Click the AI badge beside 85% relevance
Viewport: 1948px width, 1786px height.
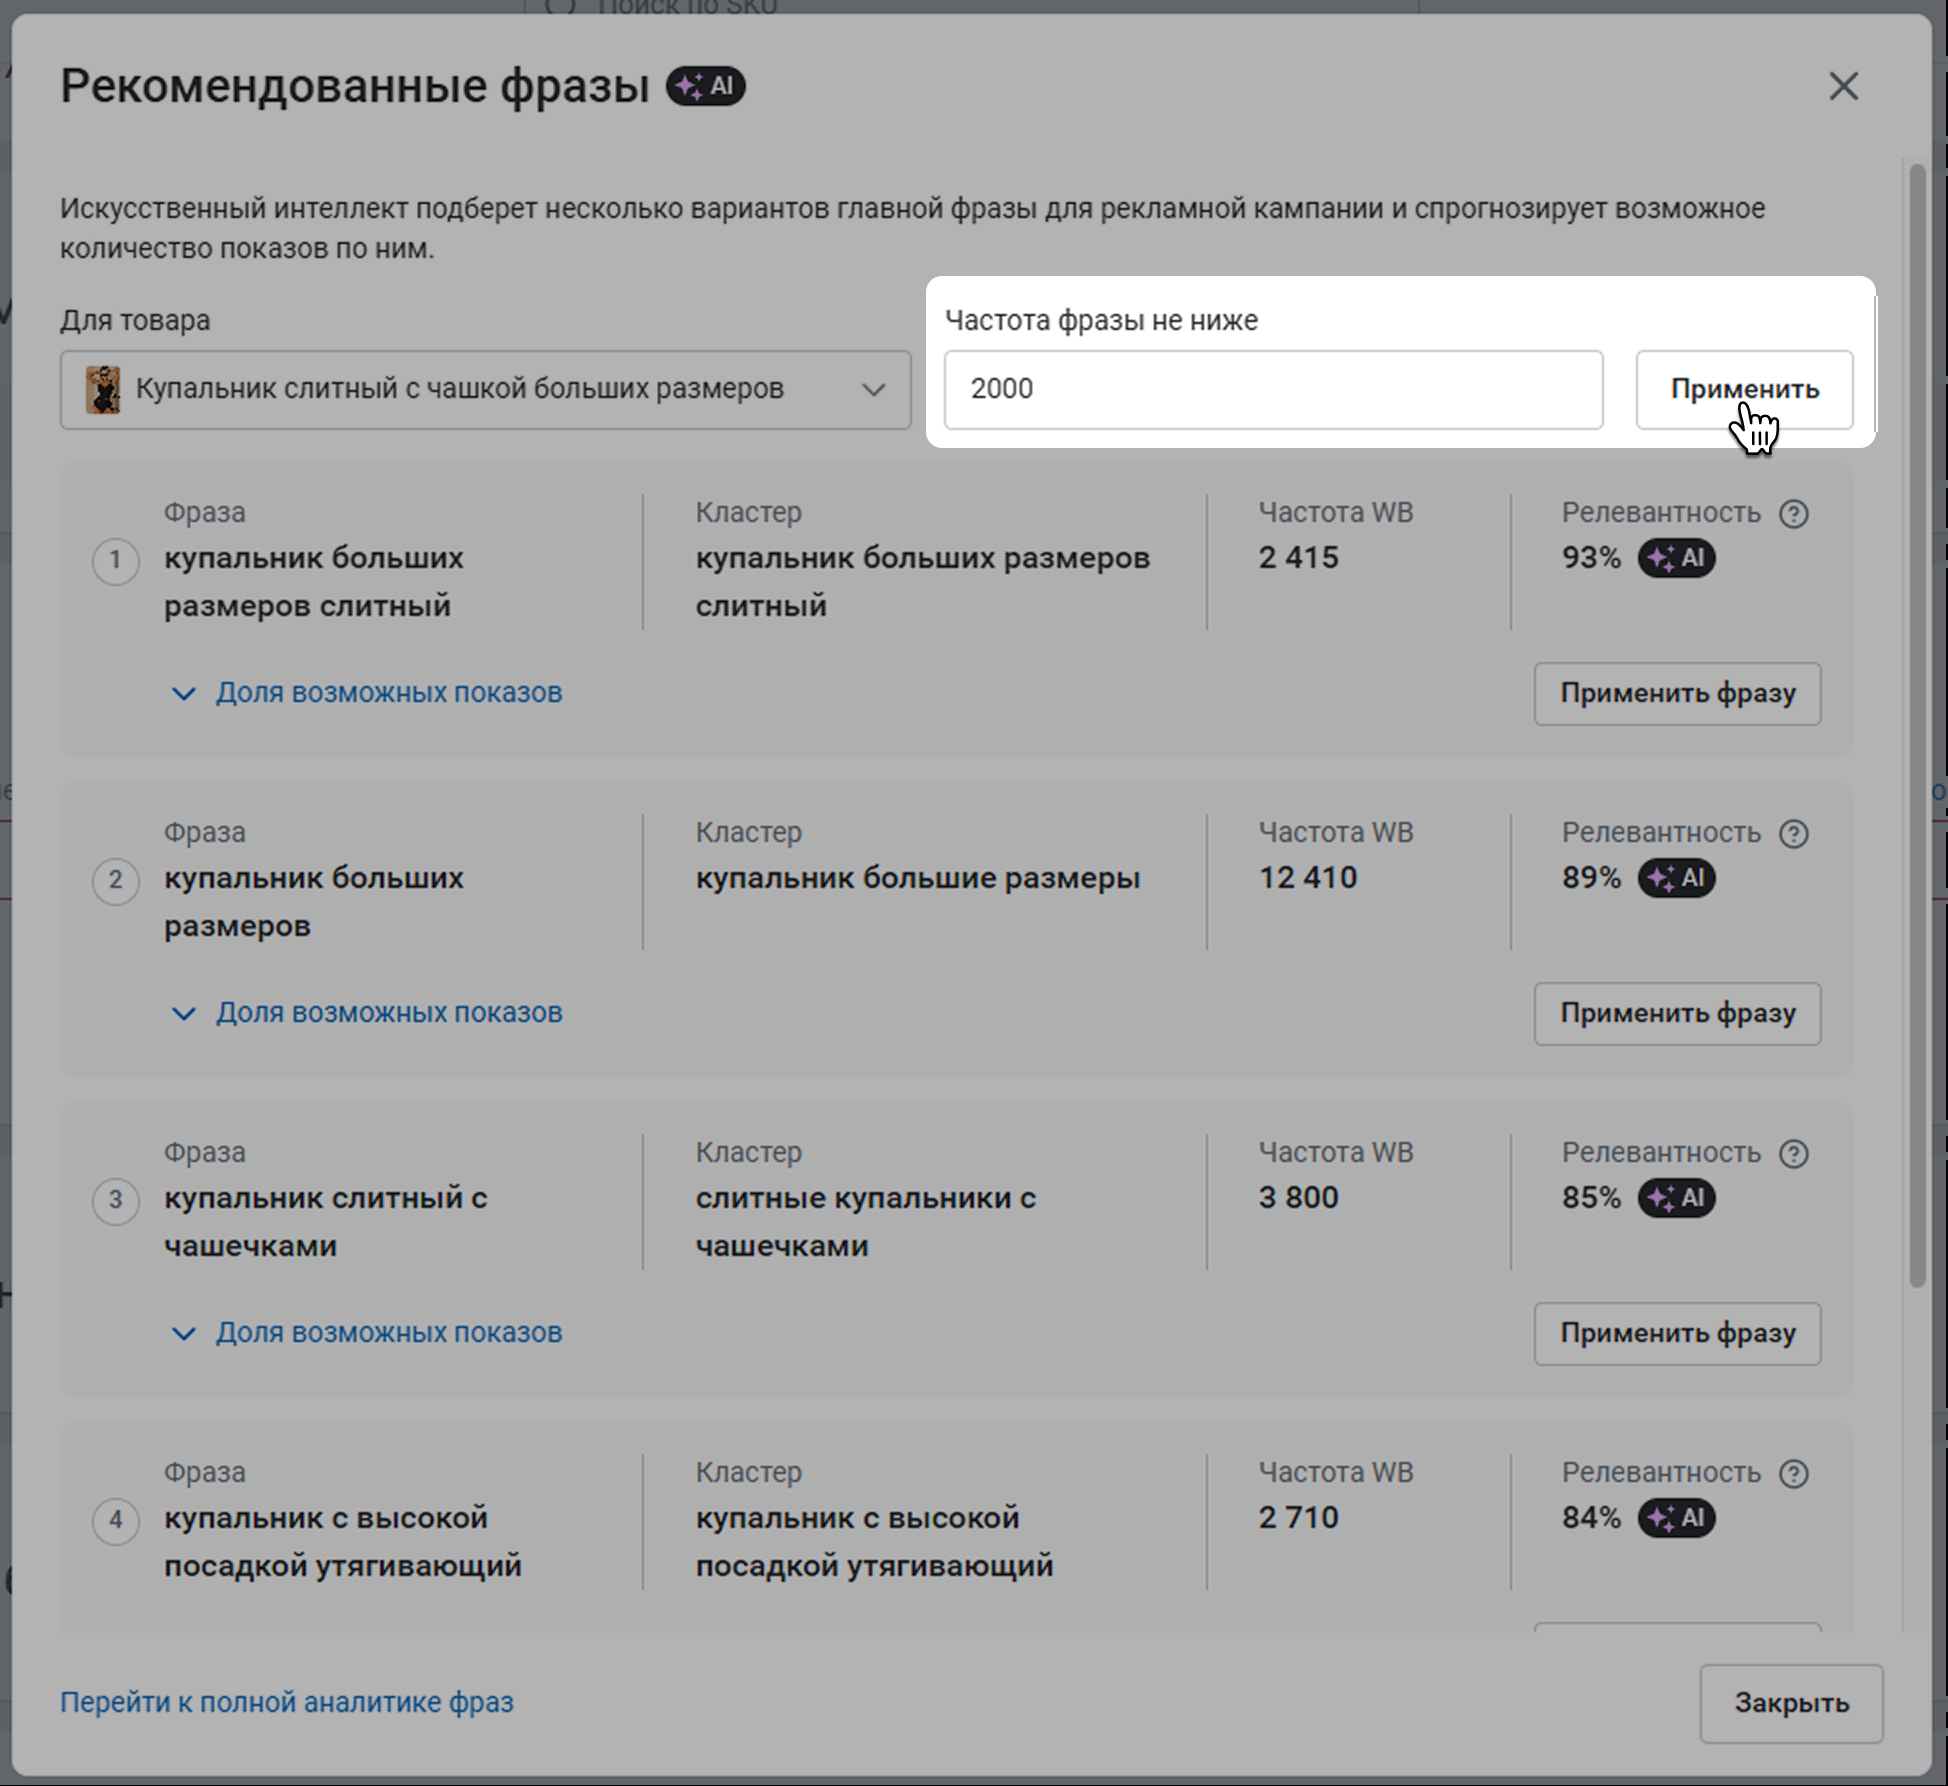pos(1676,1198)
